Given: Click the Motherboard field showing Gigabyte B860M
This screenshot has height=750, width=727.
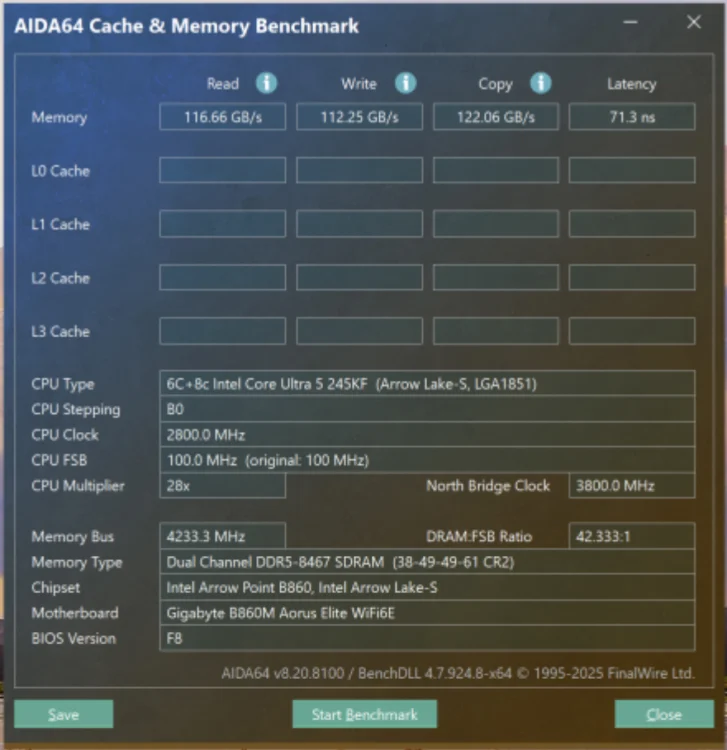Looking at the screenshot, I should click(x=428, y=613).
